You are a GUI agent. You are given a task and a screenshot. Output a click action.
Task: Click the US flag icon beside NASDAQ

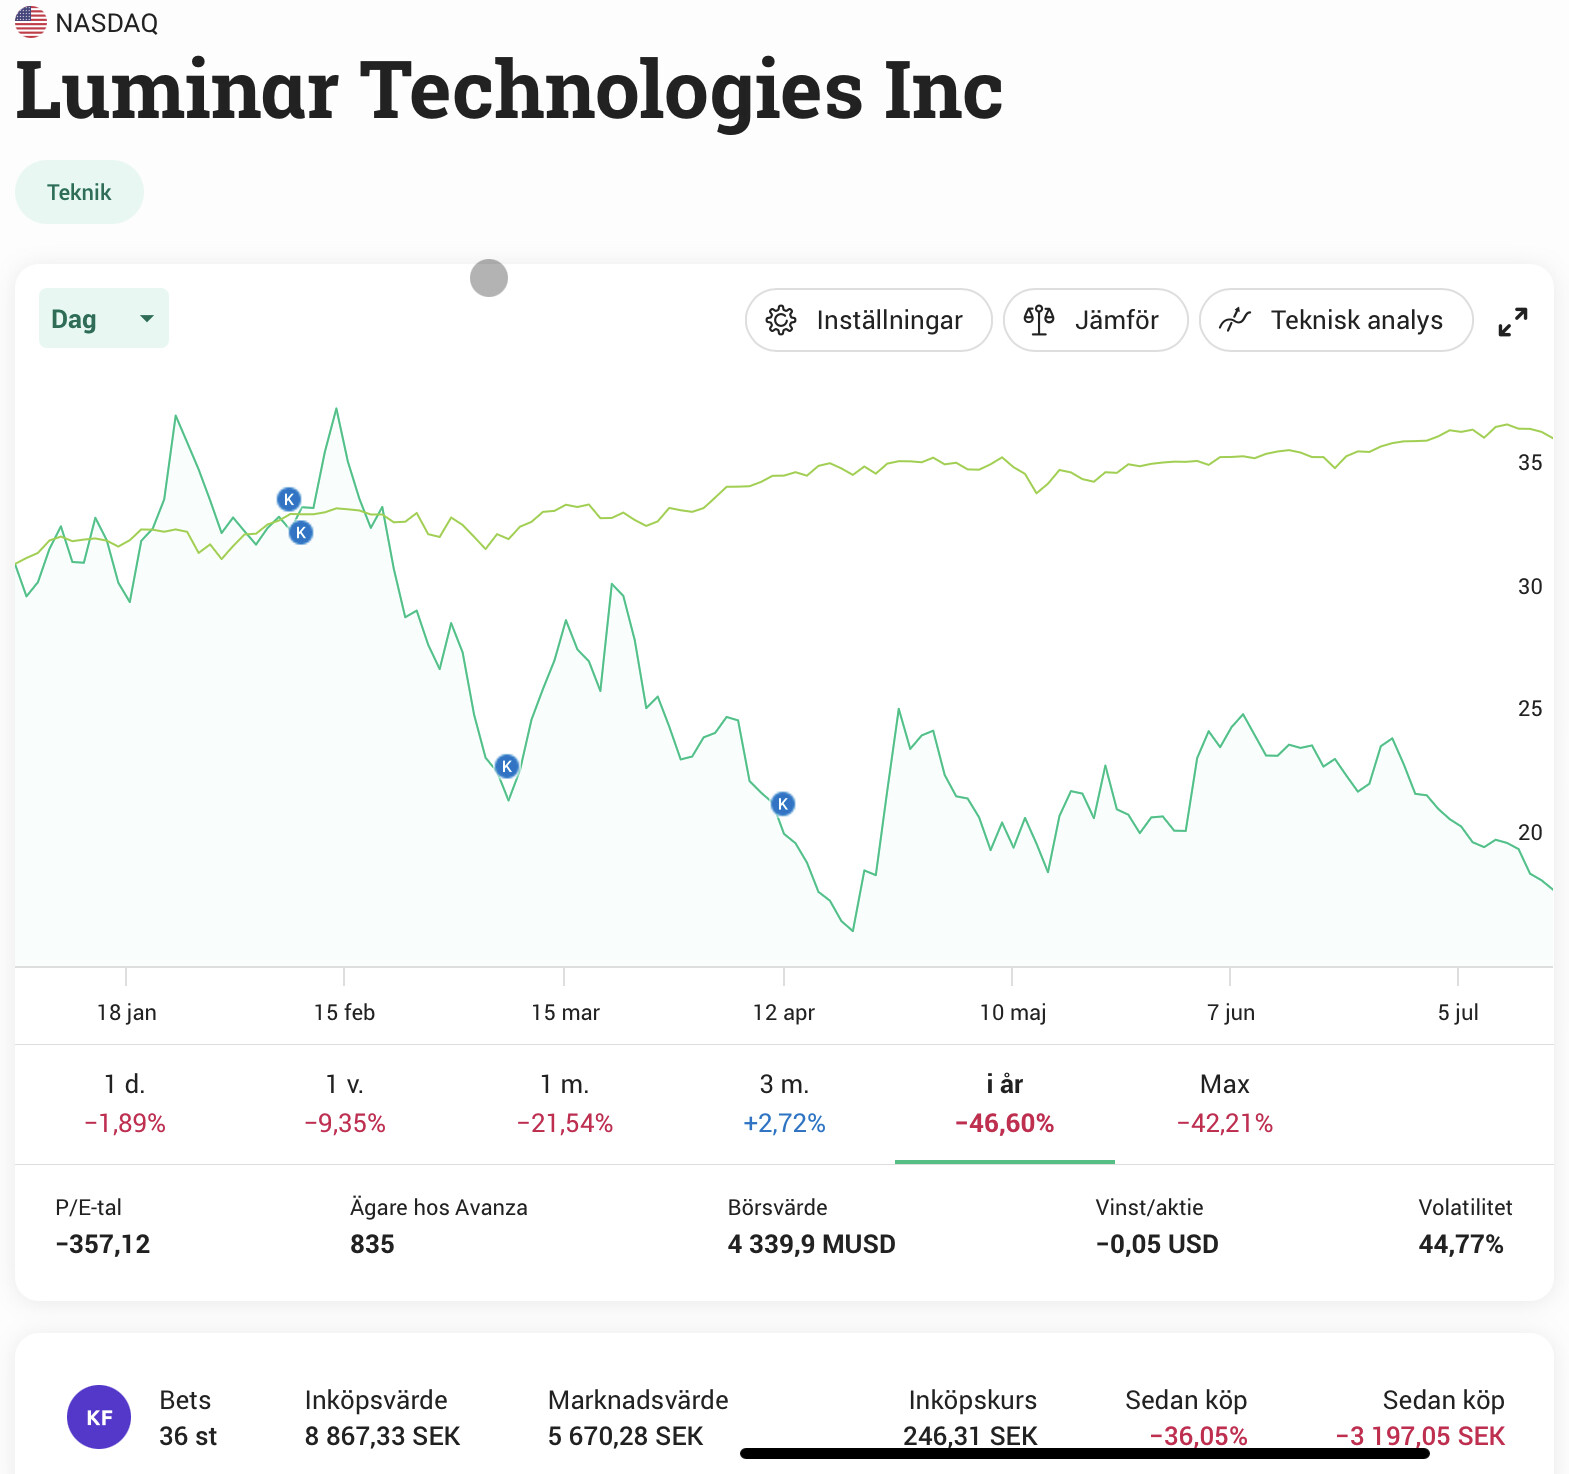tap(31, 22)
